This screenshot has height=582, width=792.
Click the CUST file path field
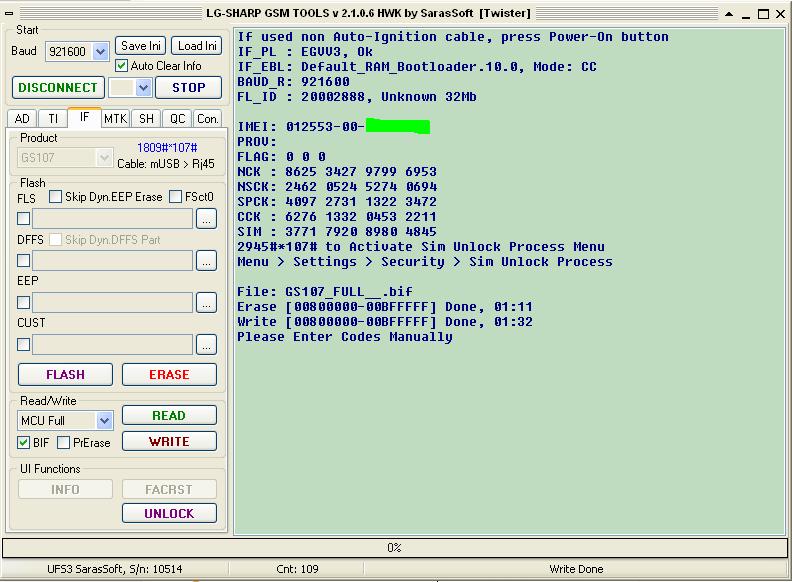click(113, 345)
